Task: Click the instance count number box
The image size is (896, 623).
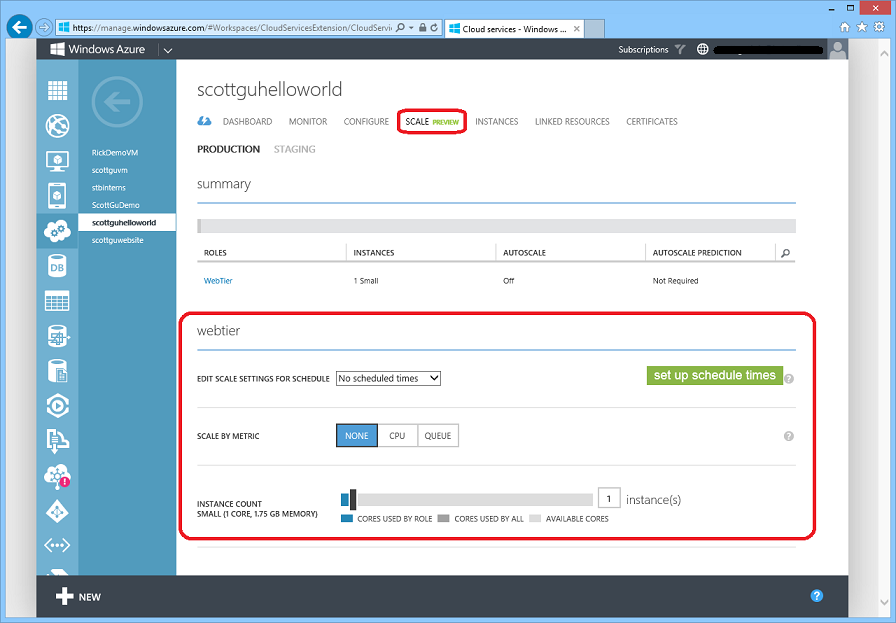Action: pos(609,498)
